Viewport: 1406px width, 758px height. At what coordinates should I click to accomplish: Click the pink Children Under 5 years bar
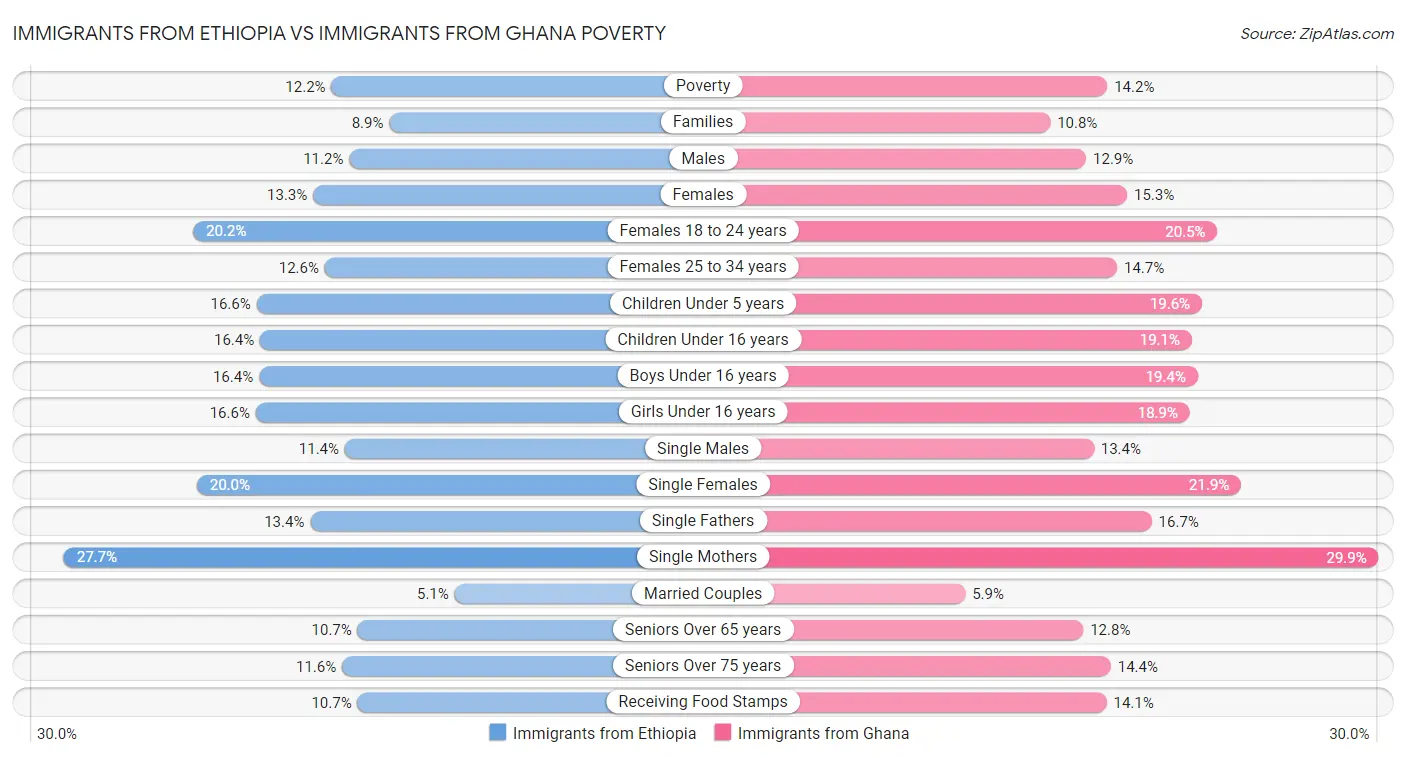[x=990, y=303]
